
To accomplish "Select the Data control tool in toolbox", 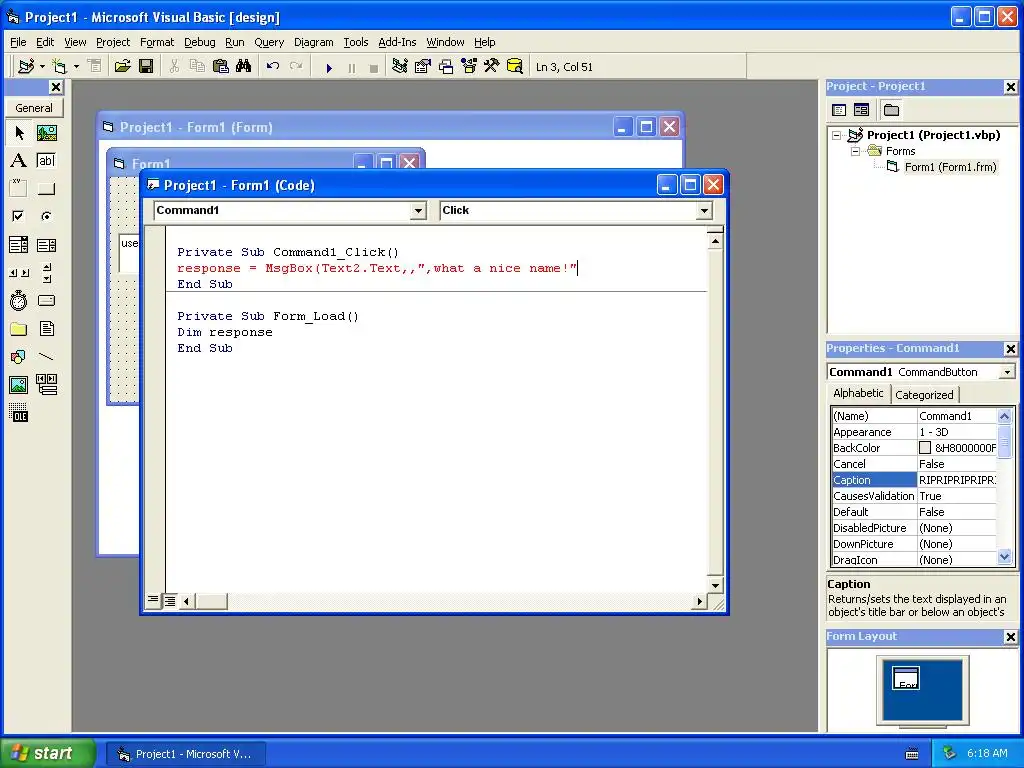I will pyautogui.click(x=46, y=385).
